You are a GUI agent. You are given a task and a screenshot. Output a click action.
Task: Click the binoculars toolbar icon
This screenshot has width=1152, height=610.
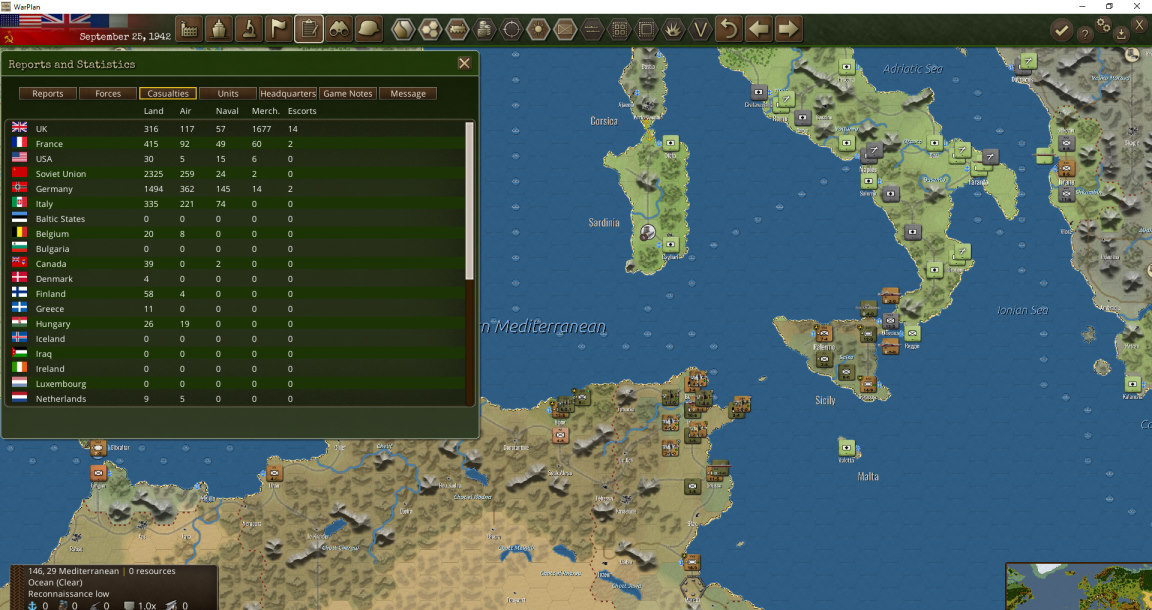pyautogui.click(x=339, y=29)
